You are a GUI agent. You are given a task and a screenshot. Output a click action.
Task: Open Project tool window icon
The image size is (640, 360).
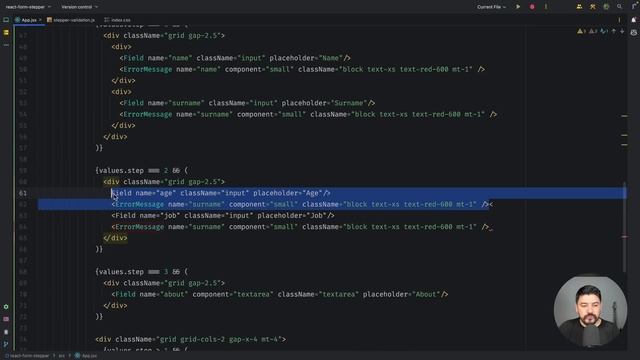coord(6,20)
